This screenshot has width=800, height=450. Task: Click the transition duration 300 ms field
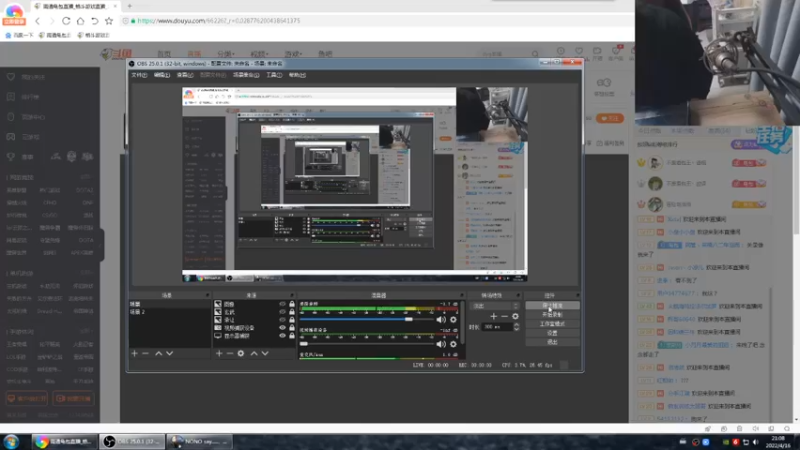pyautogui.click(x=497, y=327)
